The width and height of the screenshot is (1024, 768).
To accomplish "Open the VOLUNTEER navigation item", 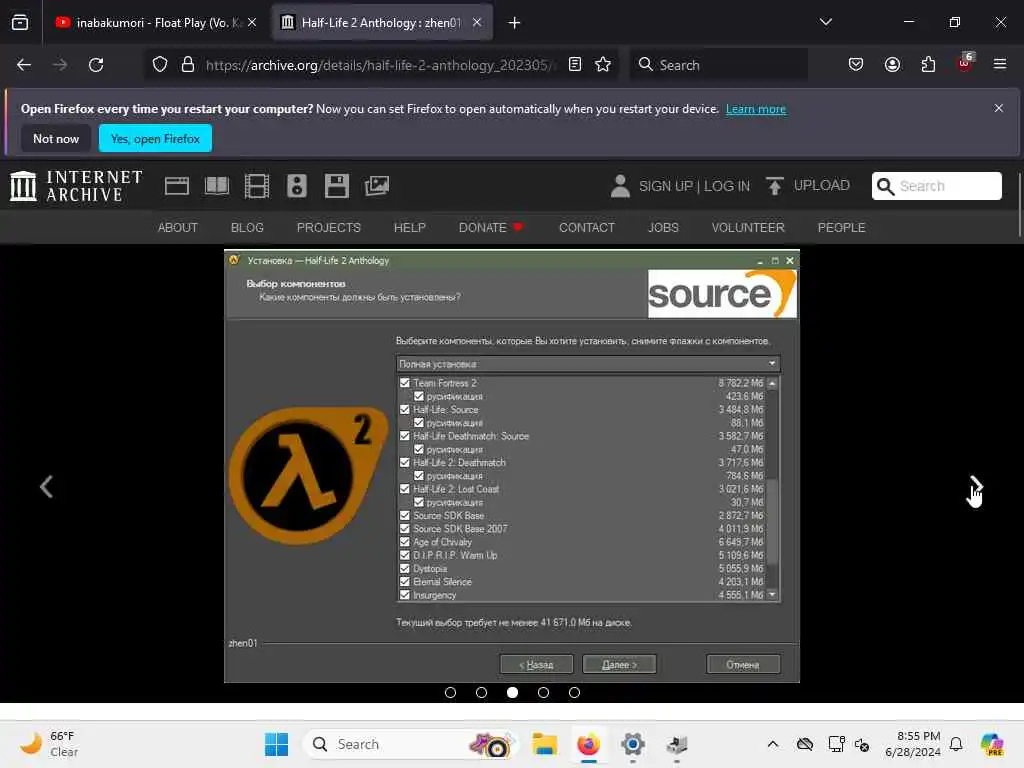I will coord(748,227).
